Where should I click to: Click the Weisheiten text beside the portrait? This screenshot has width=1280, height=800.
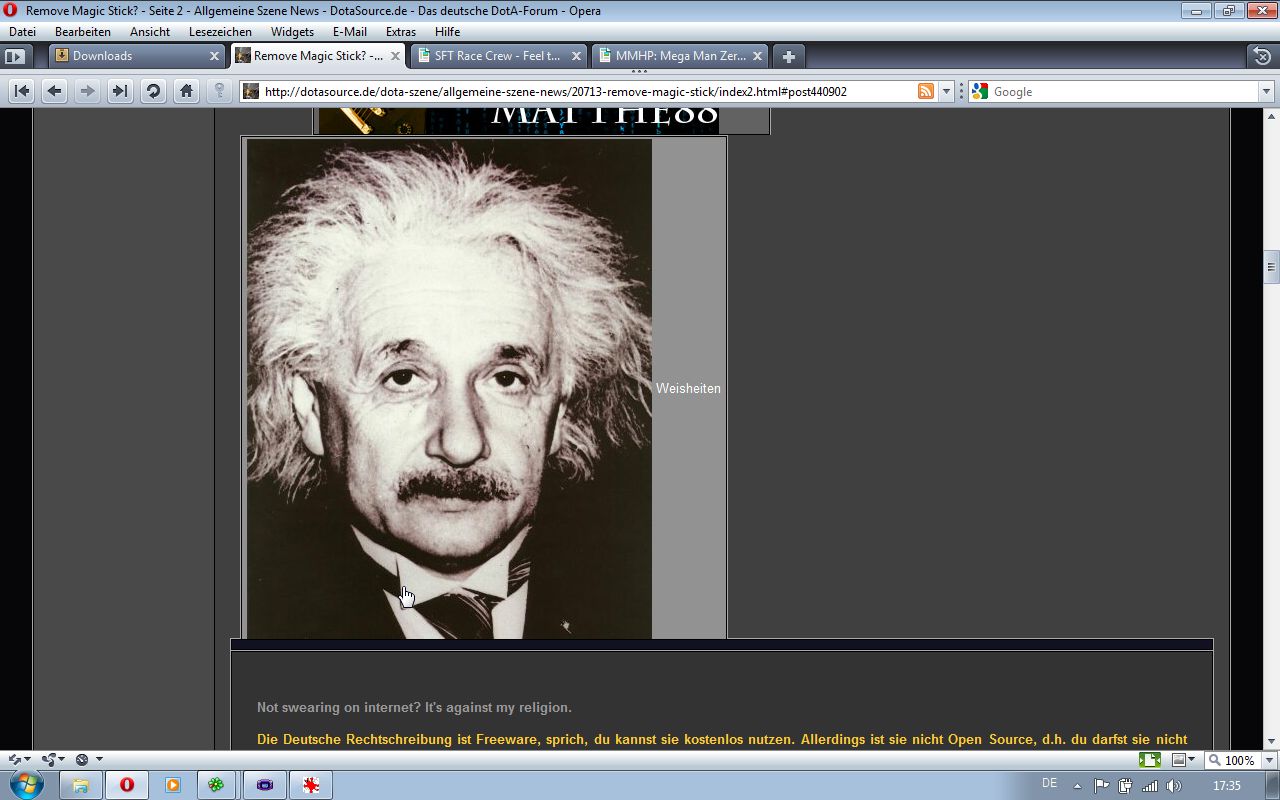688,388
